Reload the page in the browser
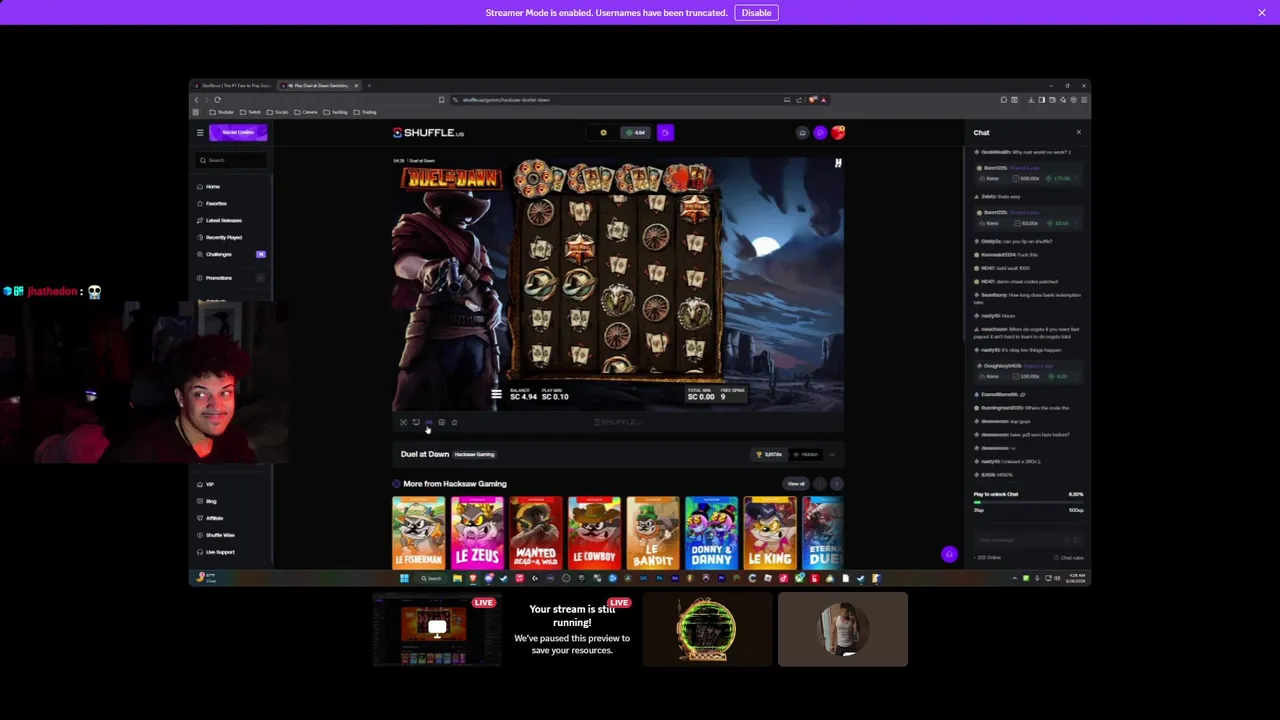 pyautogui.click(x=218, y=100)
